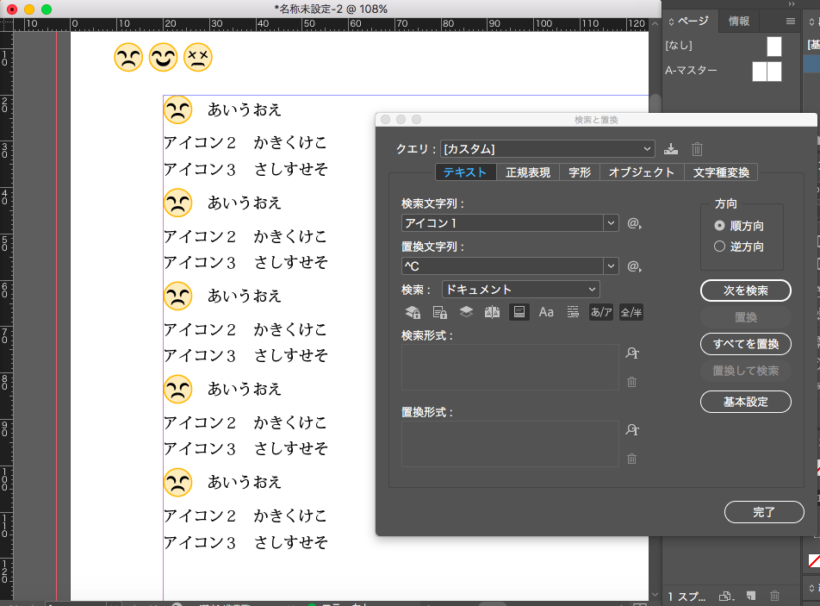Select the 順方向 radio button
This screenshot has width=820, height=606.
(x=720, y=226)
